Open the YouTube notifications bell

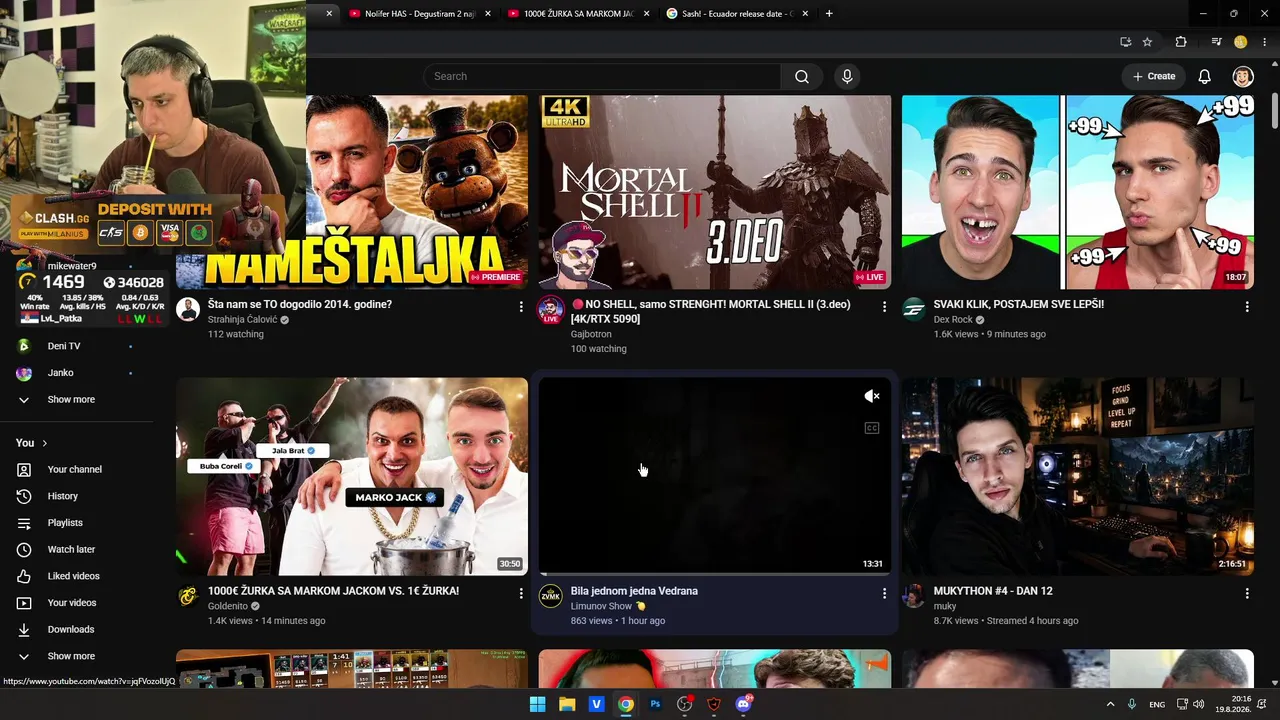click(1205, 76)
